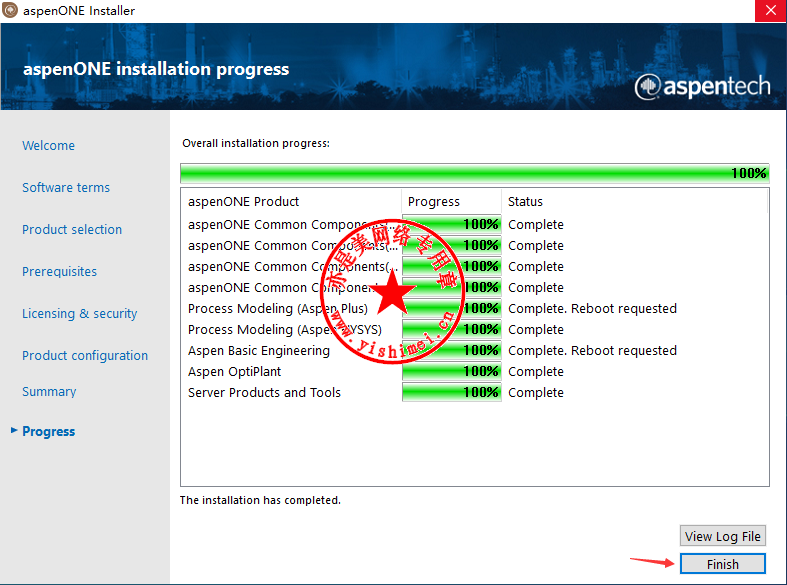Select the Summary step

coord(49,392)
